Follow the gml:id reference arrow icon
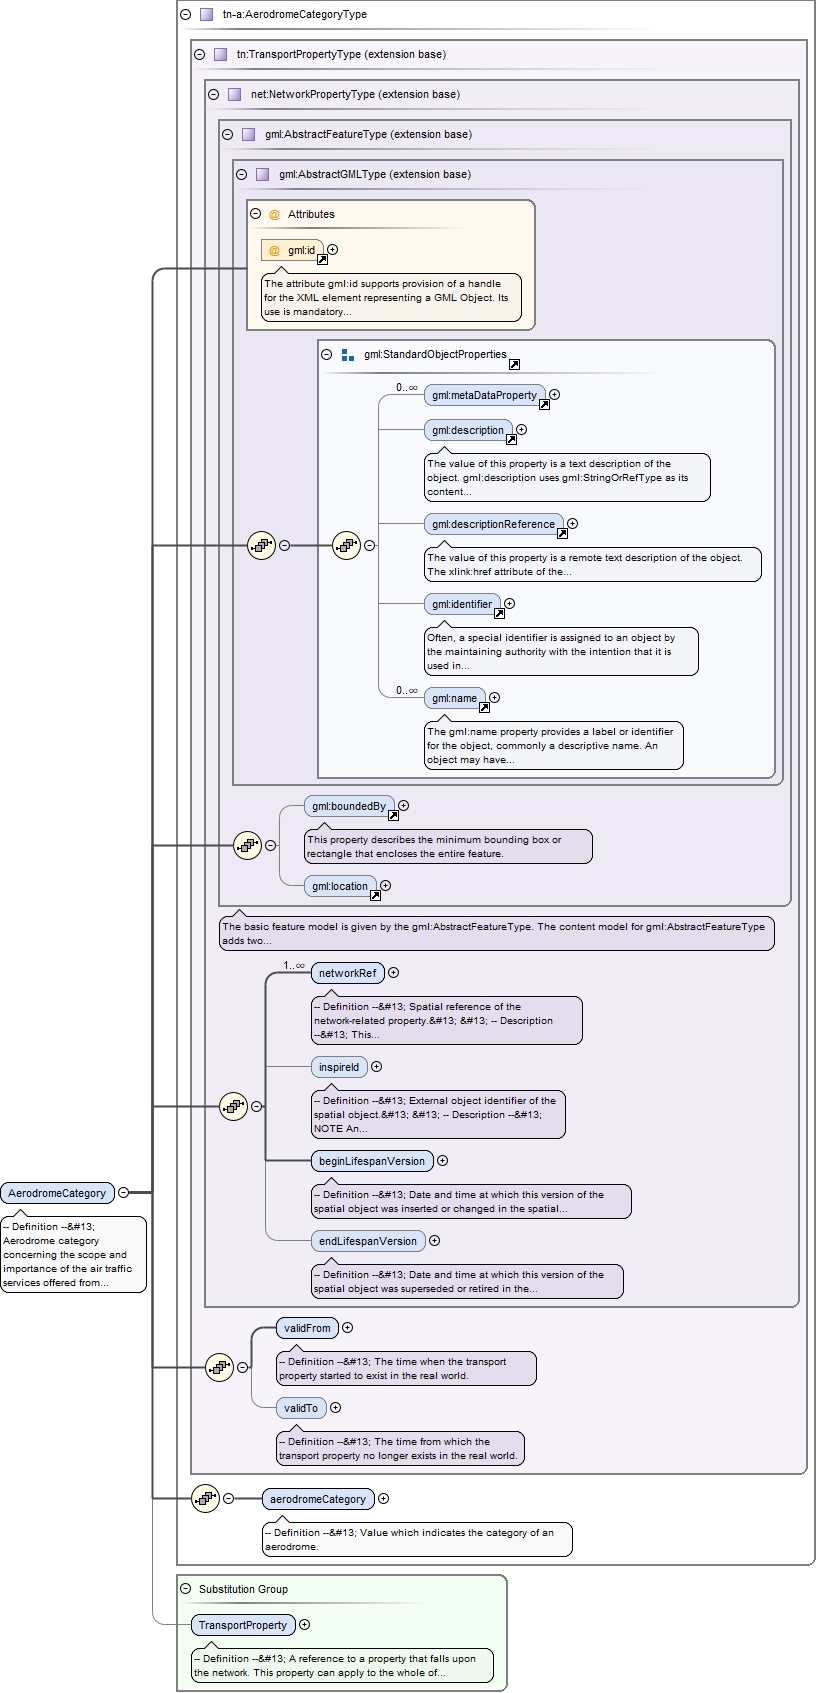817x1693 pixels. [x=322, y=260]
